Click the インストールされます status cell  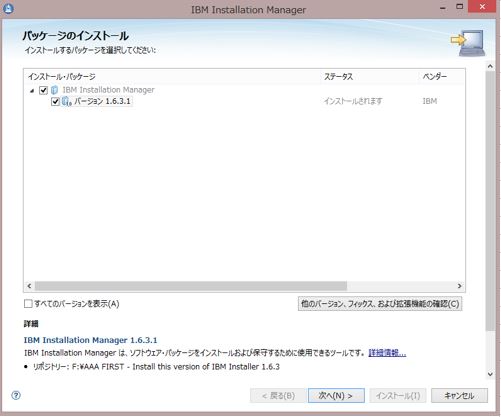click(353, 101)
